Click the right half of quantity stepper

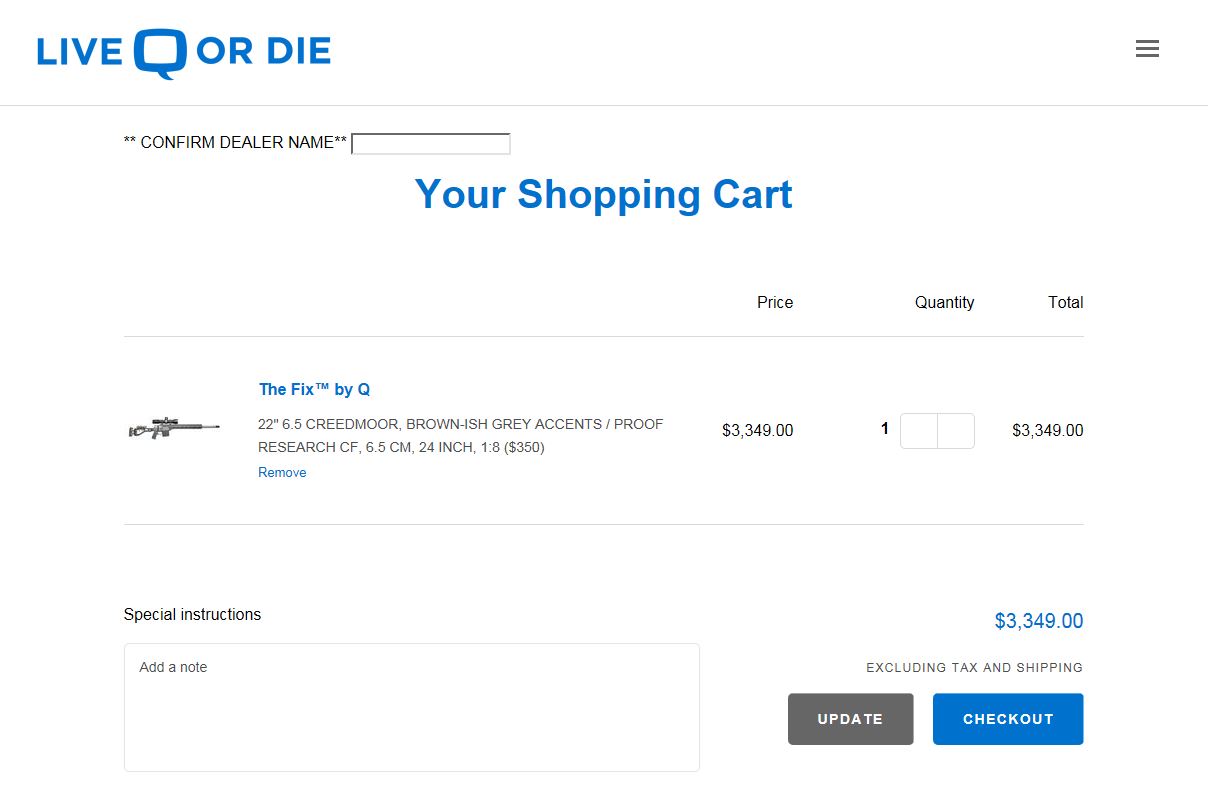[x=956, y=431]
